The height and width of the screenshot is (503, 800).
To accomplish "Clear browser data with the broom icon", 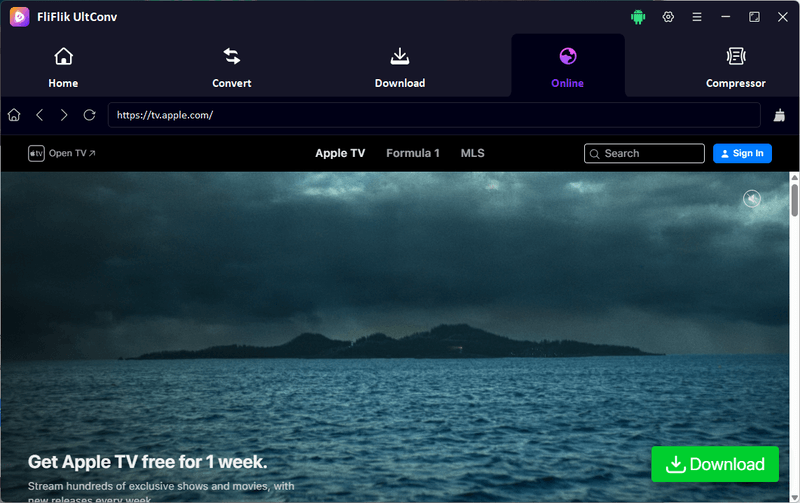I will point(779,115).
